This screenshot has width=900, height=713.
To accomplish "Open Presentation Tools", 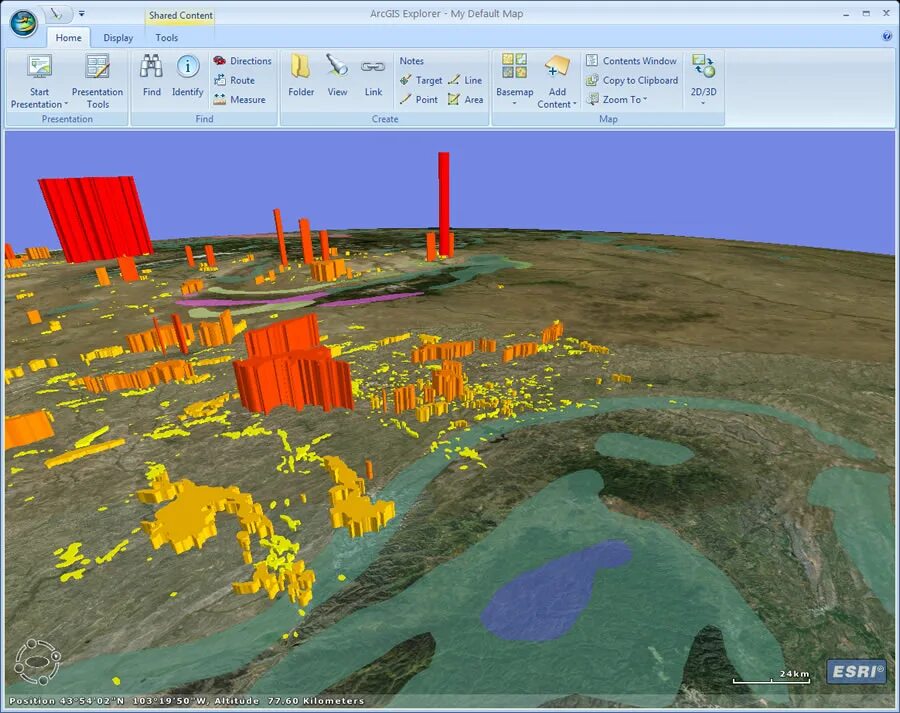I will [x=98, y=81].
